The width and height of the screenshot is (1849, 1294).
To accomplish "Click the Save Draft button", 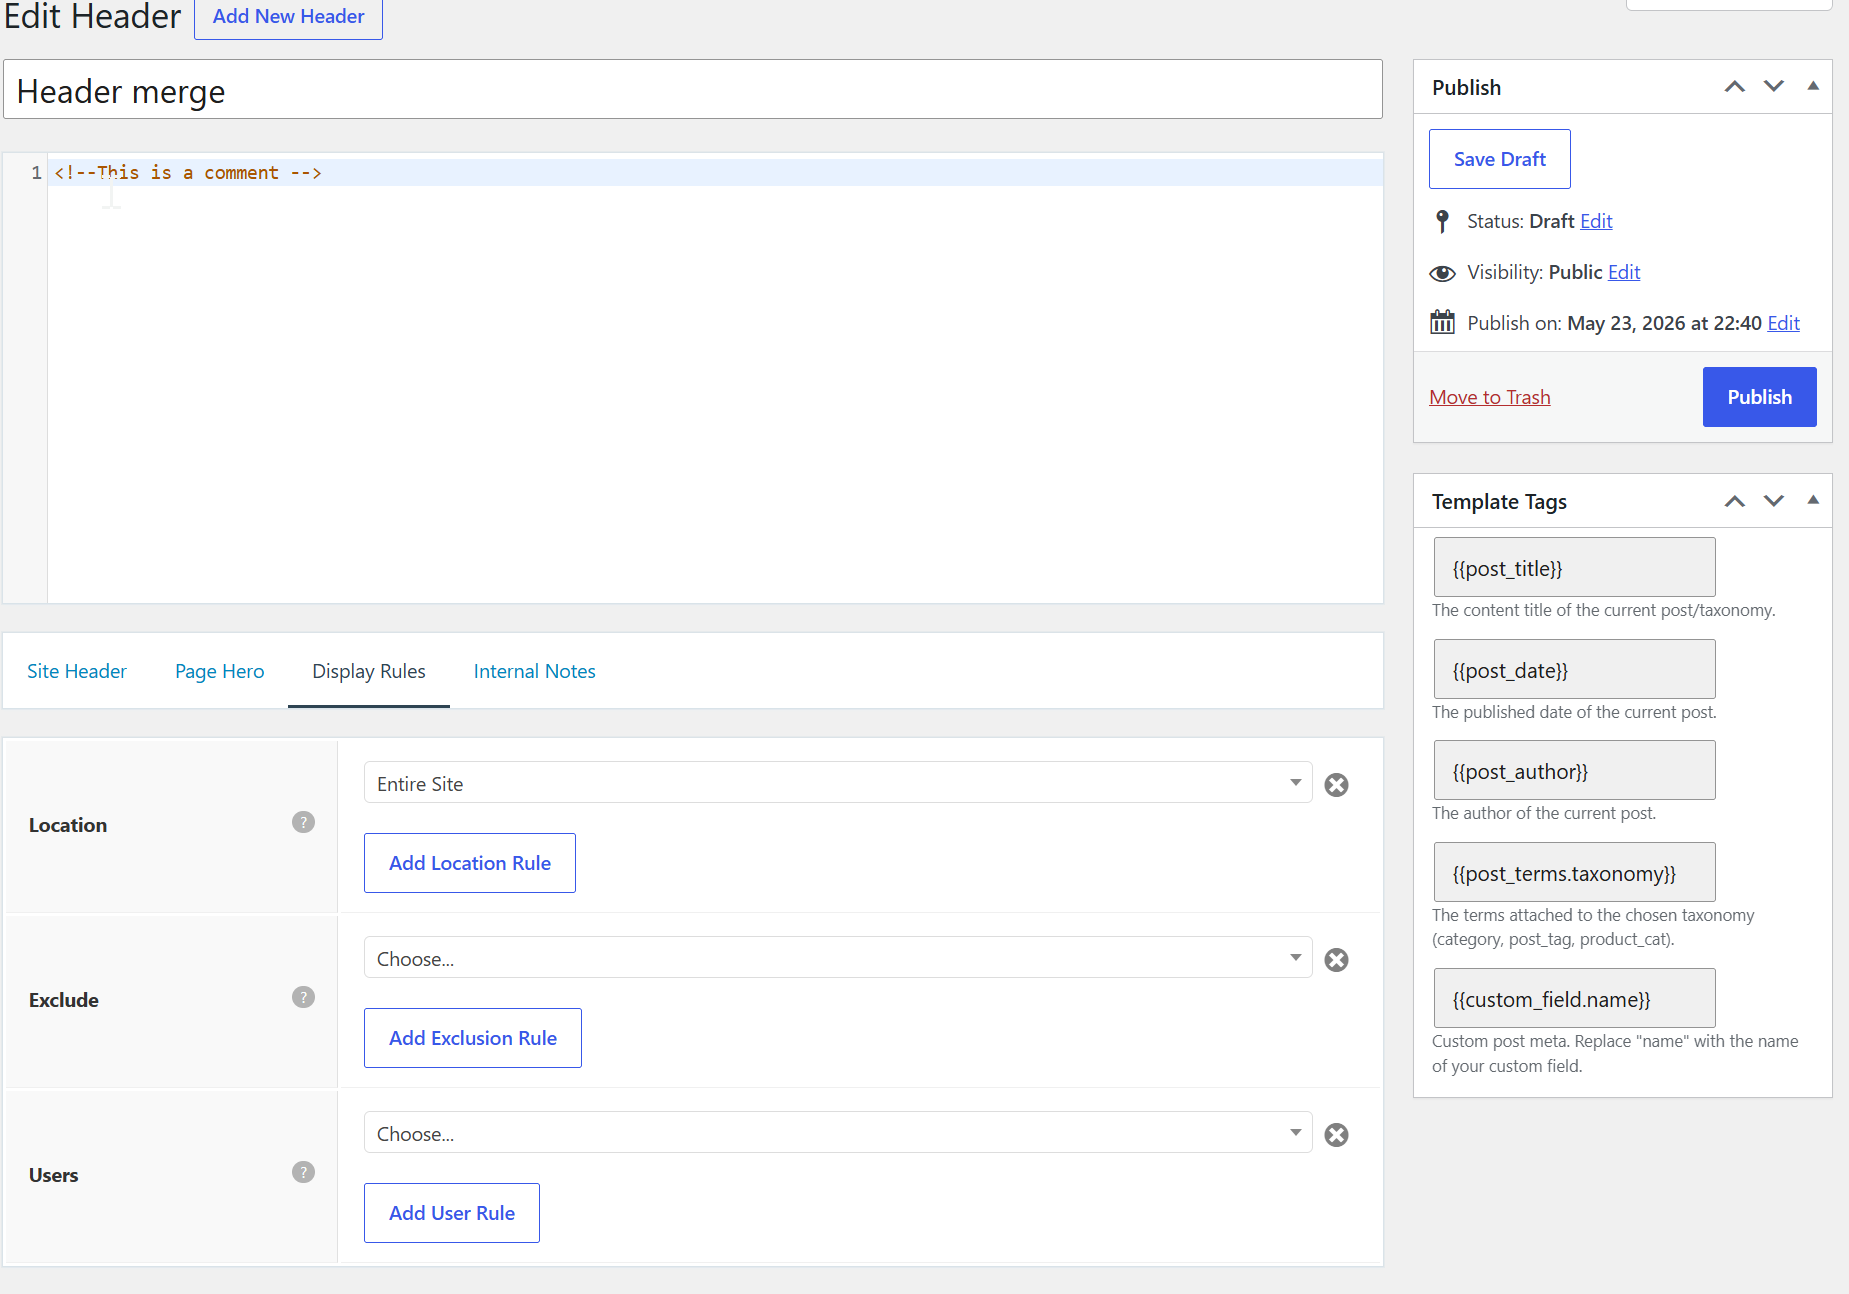I will pos(1500,159).
